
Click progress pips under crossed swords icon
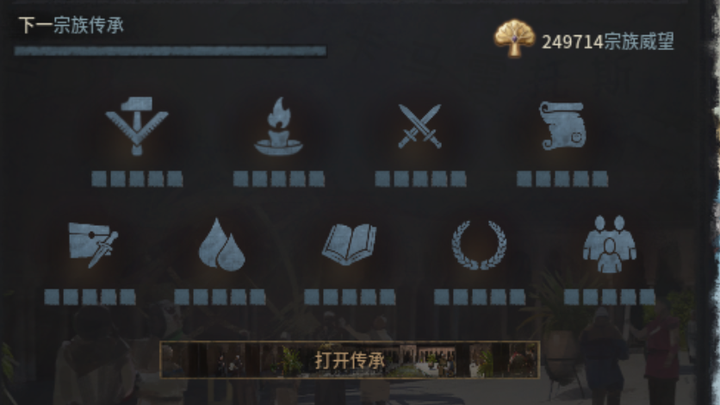421,179
